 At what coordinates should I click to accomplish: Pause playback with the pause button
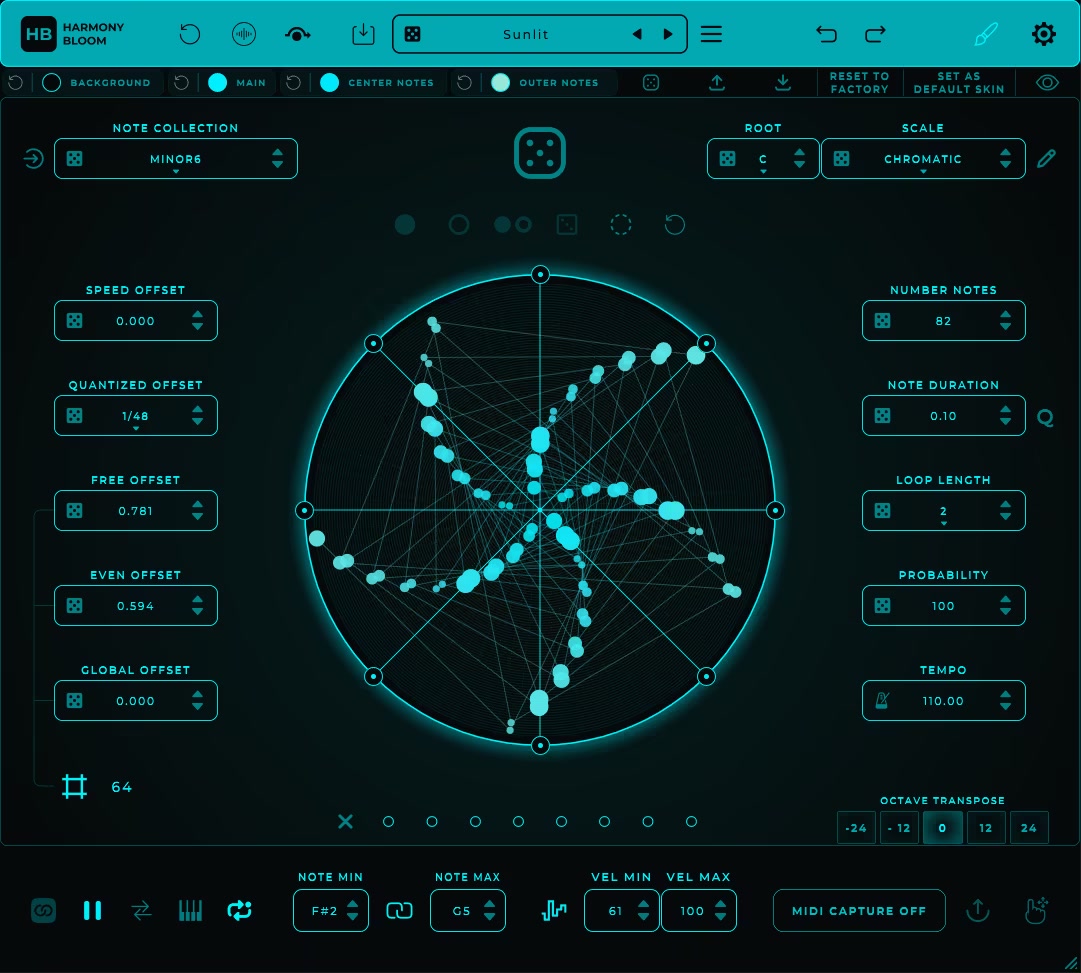tap(92, 911)
